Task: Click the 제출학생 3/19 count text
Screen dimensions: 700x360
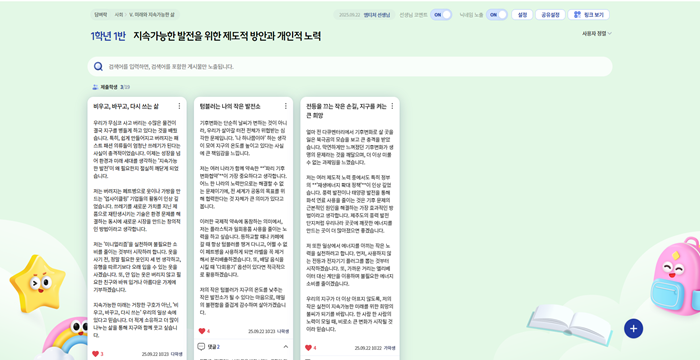Action: (115, 87)
